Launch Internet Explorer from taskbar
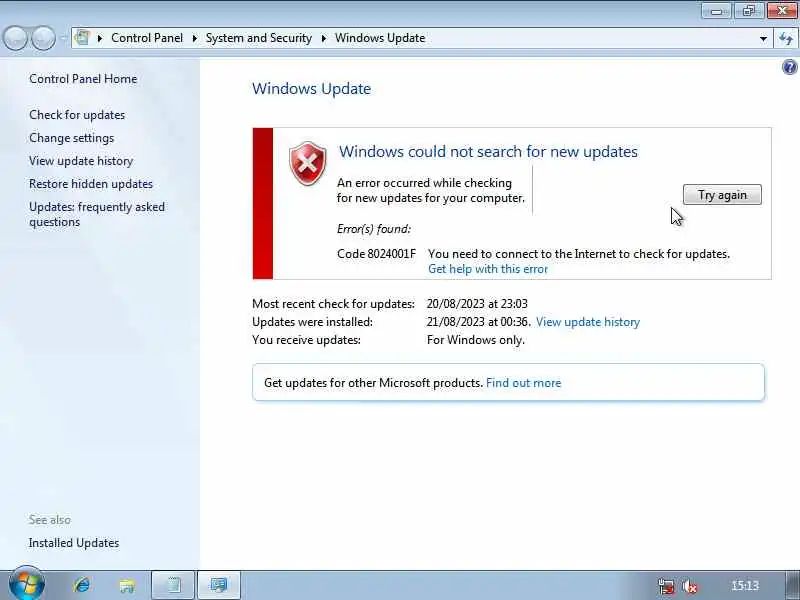Viewport: 800px width, 600px height. tap(82, 585)
